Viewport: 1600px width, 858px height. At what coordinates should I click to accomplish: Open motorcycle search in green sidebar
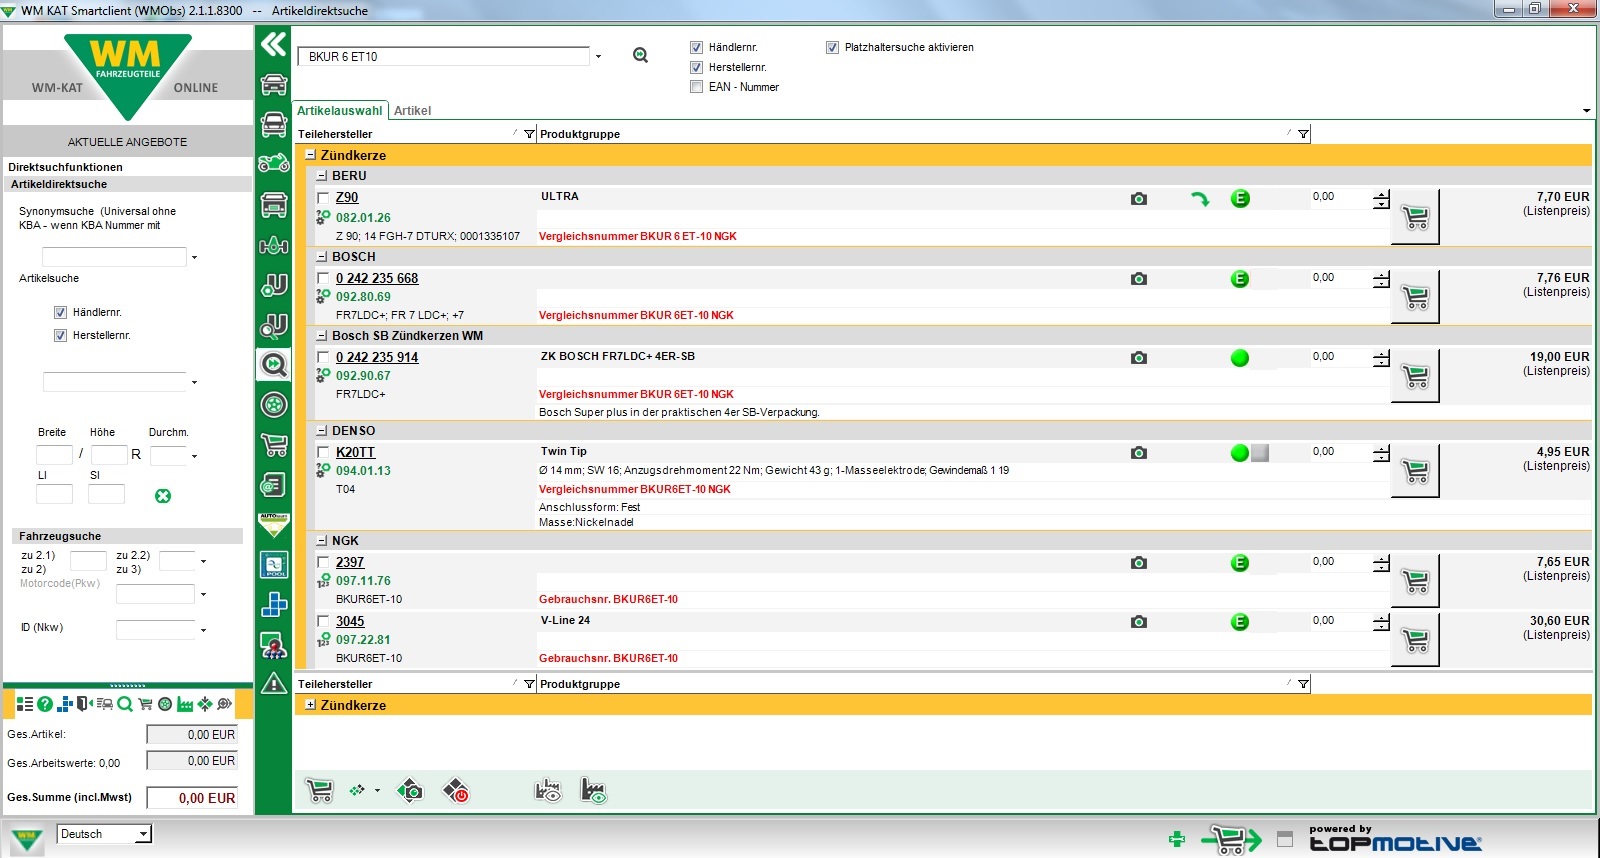click(273, 164)
